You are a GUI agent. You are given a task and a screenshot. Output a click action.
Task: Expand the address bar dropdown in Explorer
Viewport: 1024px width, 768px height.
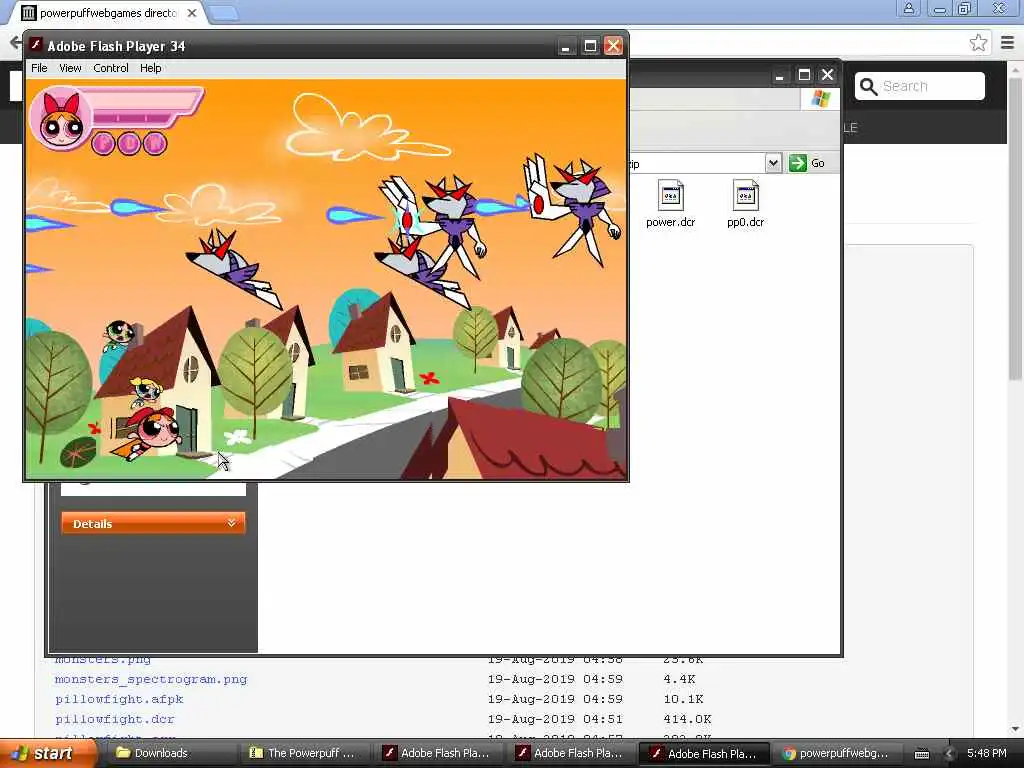click(x=773, y=163)
